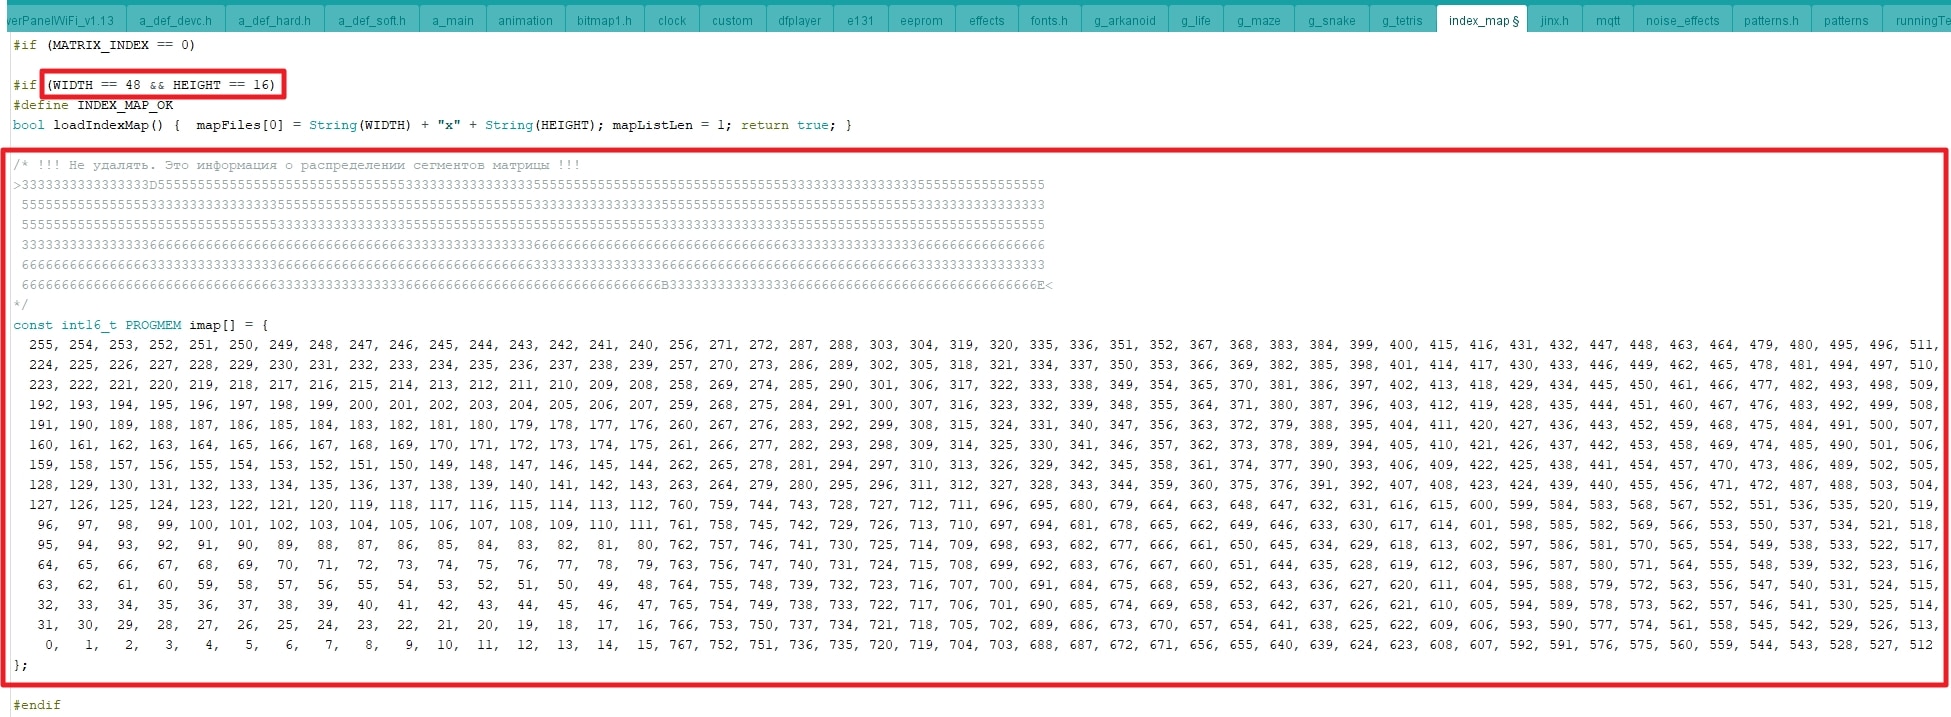
Task: Switch to the g_snake tab
Action: 1331,20
